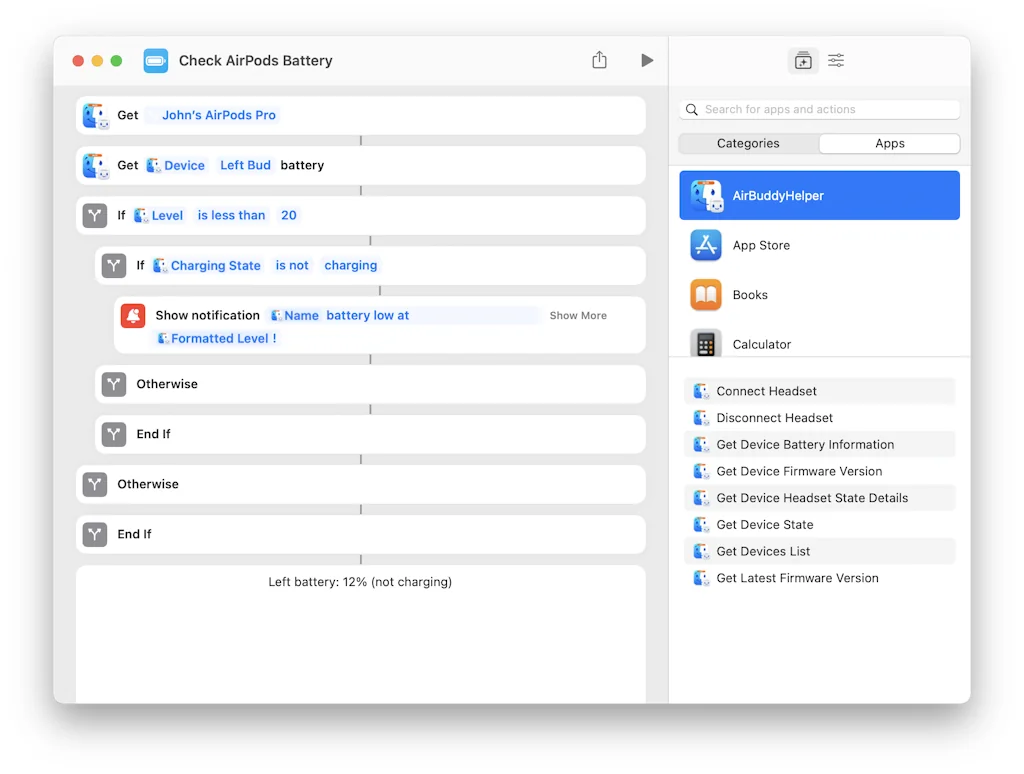This screenshot has height=774, width=1024.
Task: Select the Calculator app in the list
Action: click(x=761, y=344)
